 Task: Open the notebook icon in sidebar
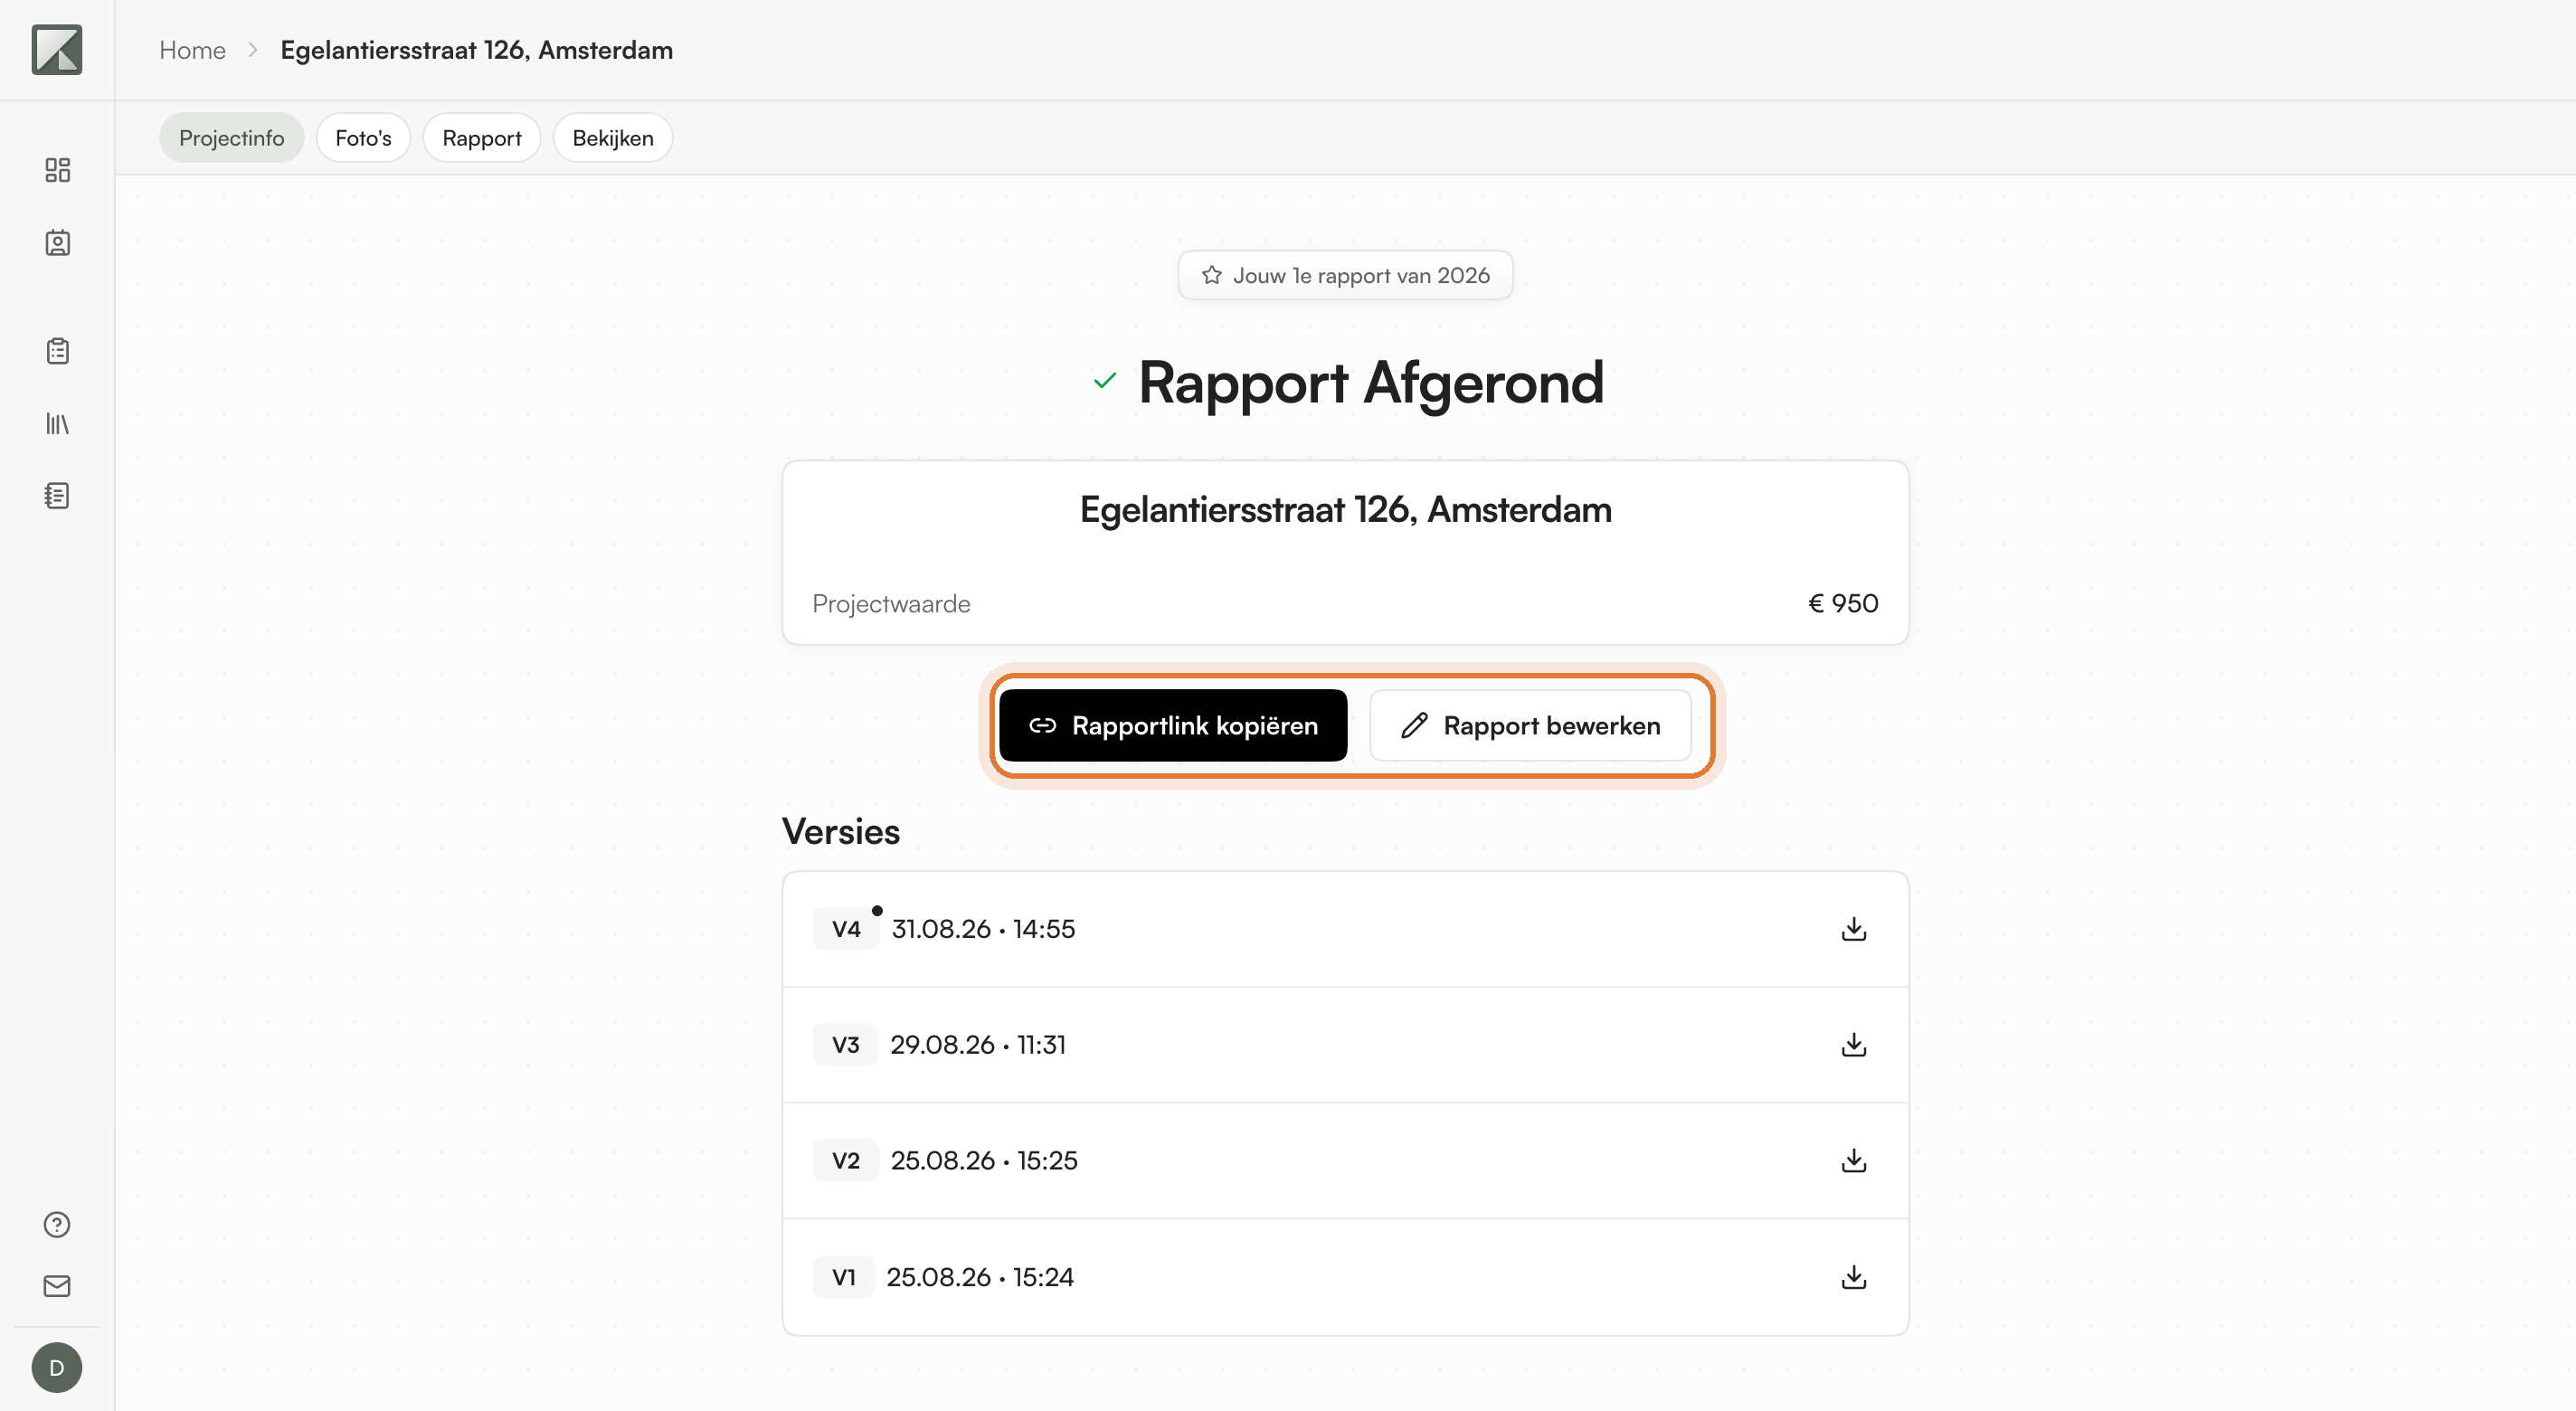pos(57,496)
